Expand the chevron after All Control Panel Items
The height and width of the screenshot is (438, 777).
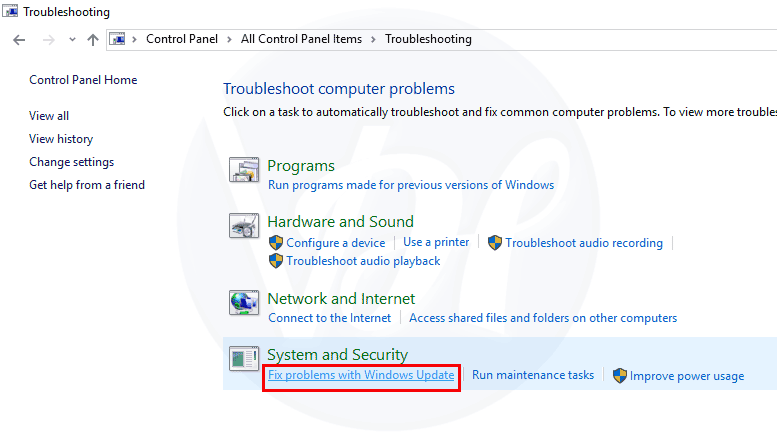374,40
